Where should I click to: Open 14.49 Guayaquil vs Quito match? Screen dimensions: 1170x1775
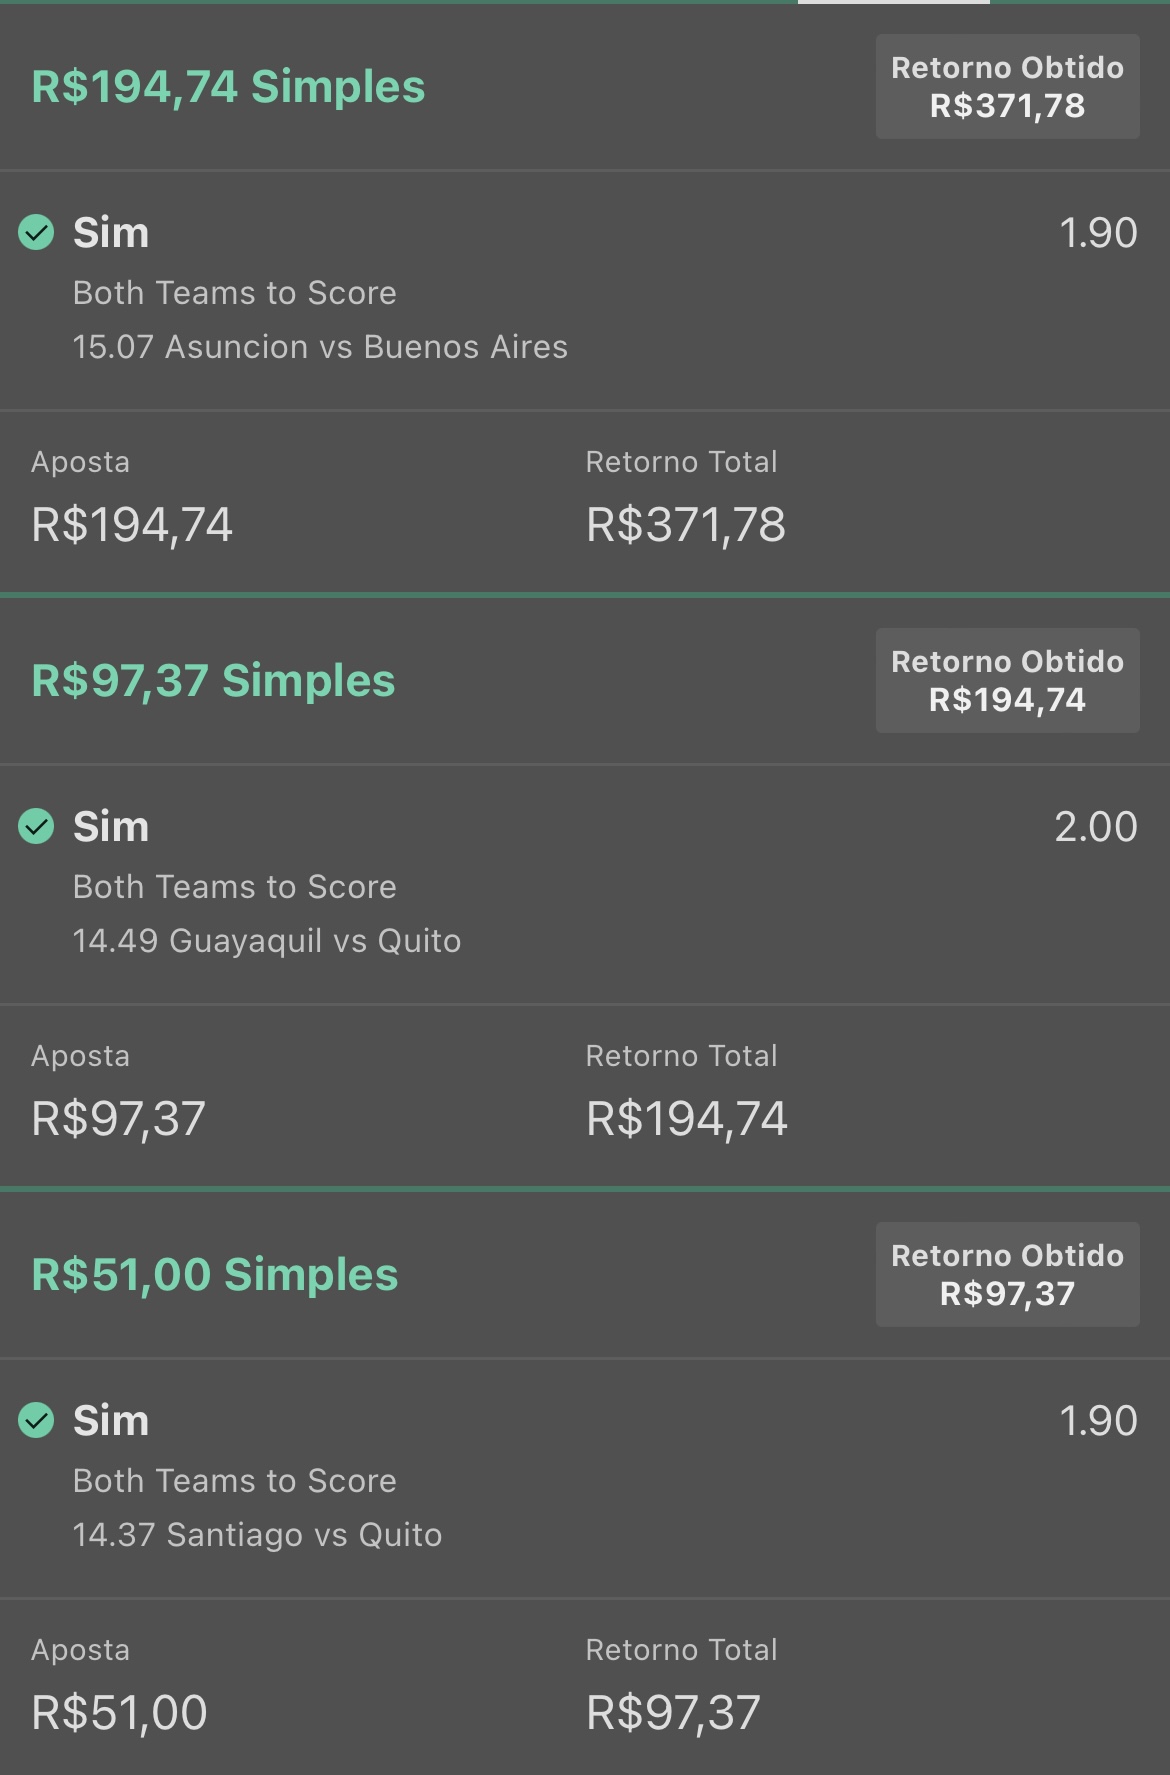click(267, 941)
